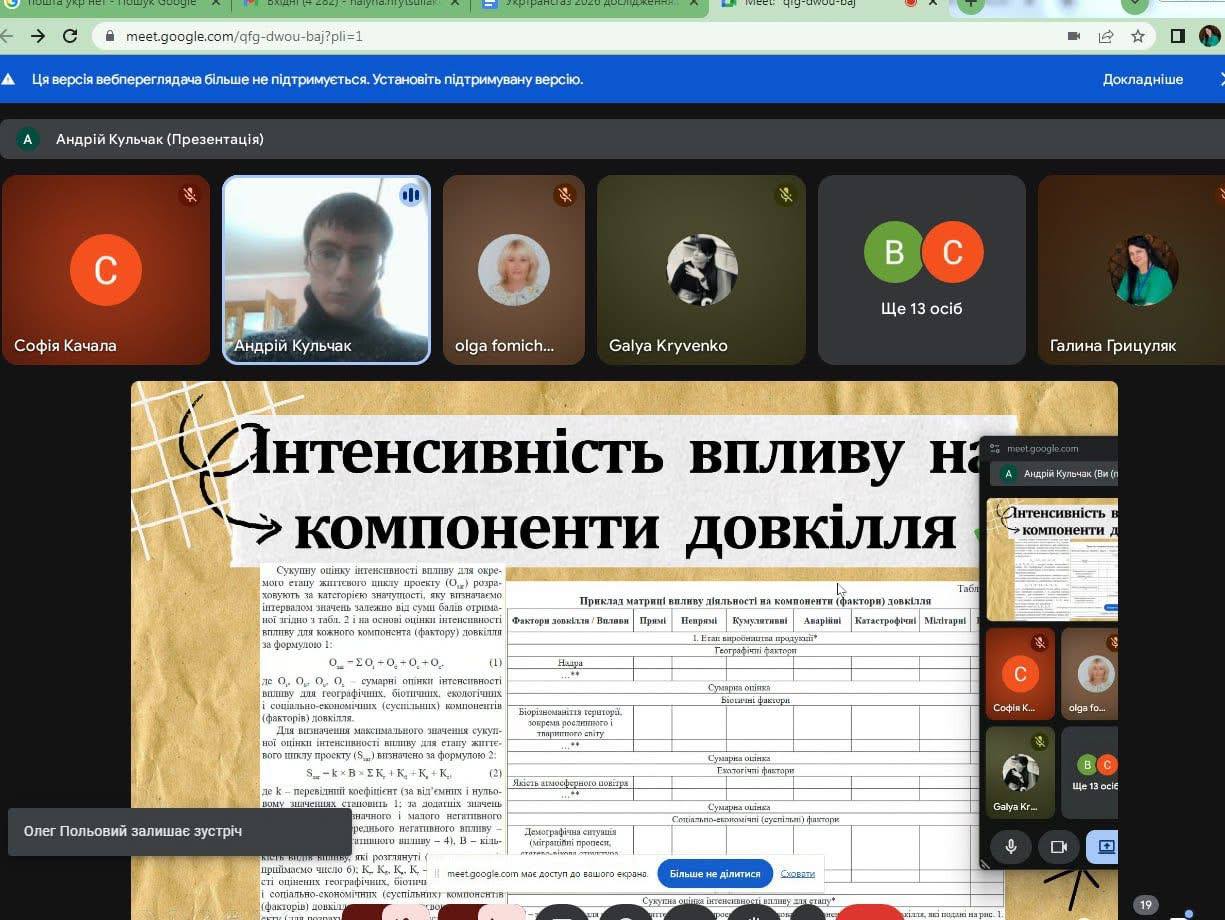Click Аварійні column header in table
Screen dimensions: 1225x920
pos(822,621)
